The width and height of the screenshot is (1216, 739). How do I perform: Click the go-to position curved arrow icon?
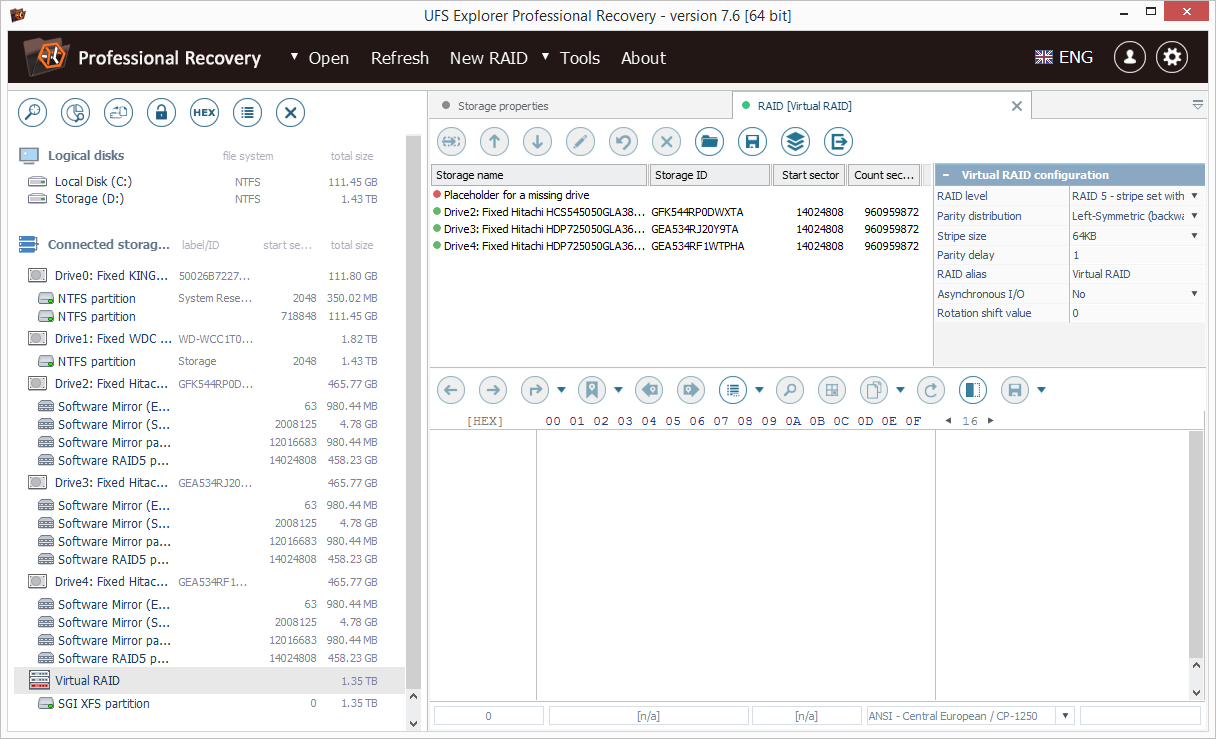coord(535,390)
